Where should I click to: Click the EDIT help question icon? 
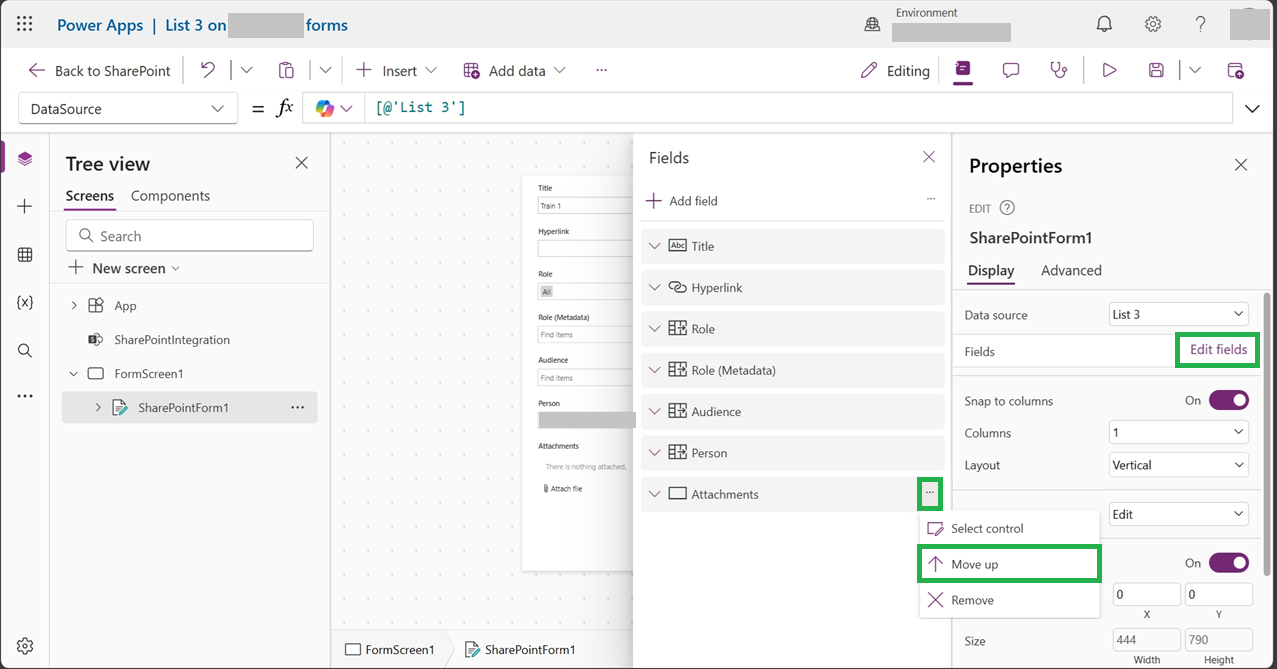click(x=1007, y=208)
